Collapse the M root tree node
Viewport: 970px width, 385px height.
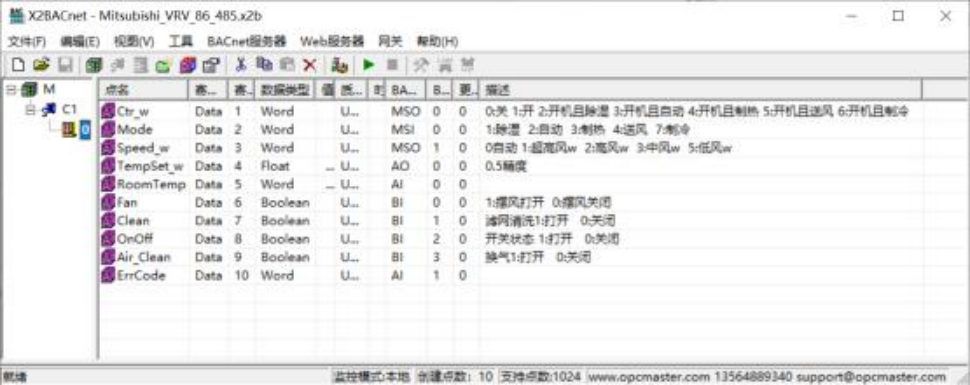point(11,90)
